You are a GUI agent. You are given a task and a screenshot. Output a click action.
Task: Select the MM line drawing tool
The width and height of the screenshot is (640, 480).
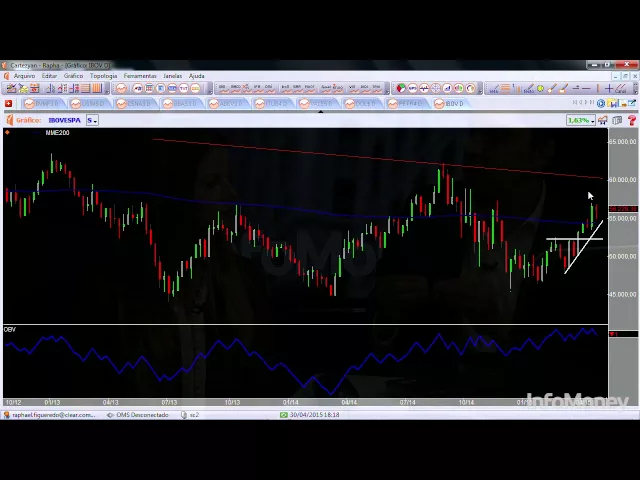493,89
